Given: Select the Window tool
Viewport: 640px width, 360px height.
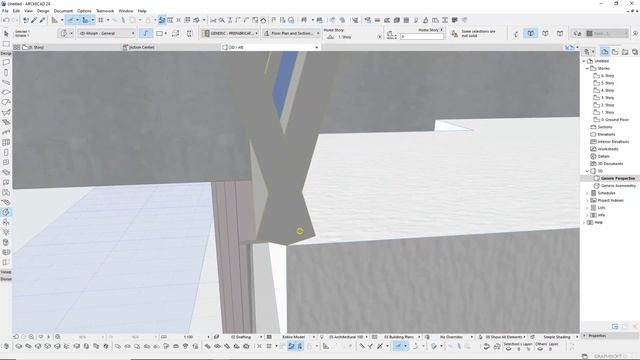Looking at the screenshot, I should coord(6,162).
